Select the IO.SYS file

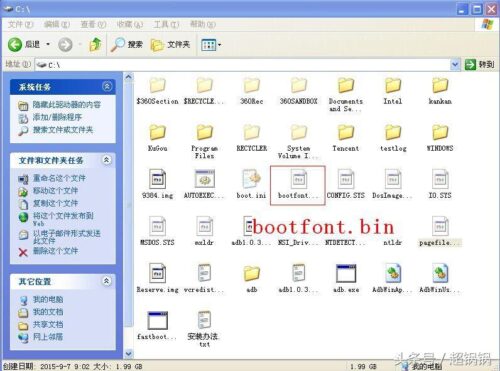(x=440, y=184)
